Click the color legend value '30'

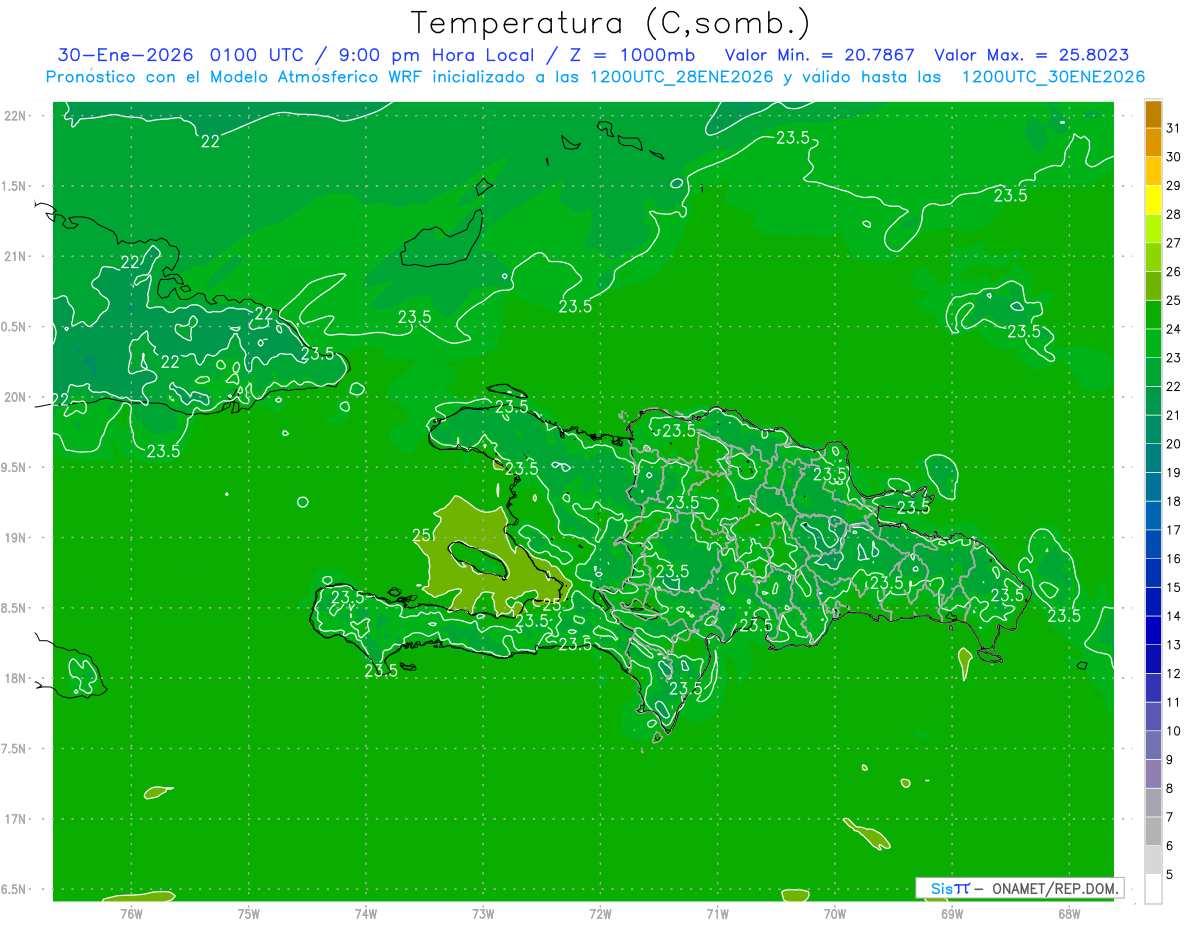1173,157
